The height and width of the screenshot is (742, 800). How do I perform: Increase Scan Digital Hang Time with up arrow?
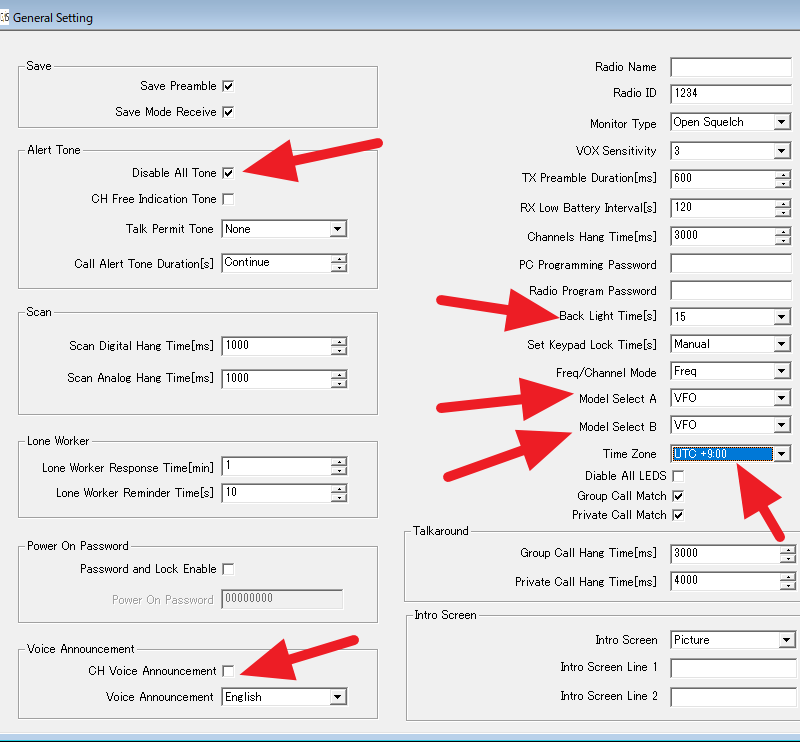339,342
